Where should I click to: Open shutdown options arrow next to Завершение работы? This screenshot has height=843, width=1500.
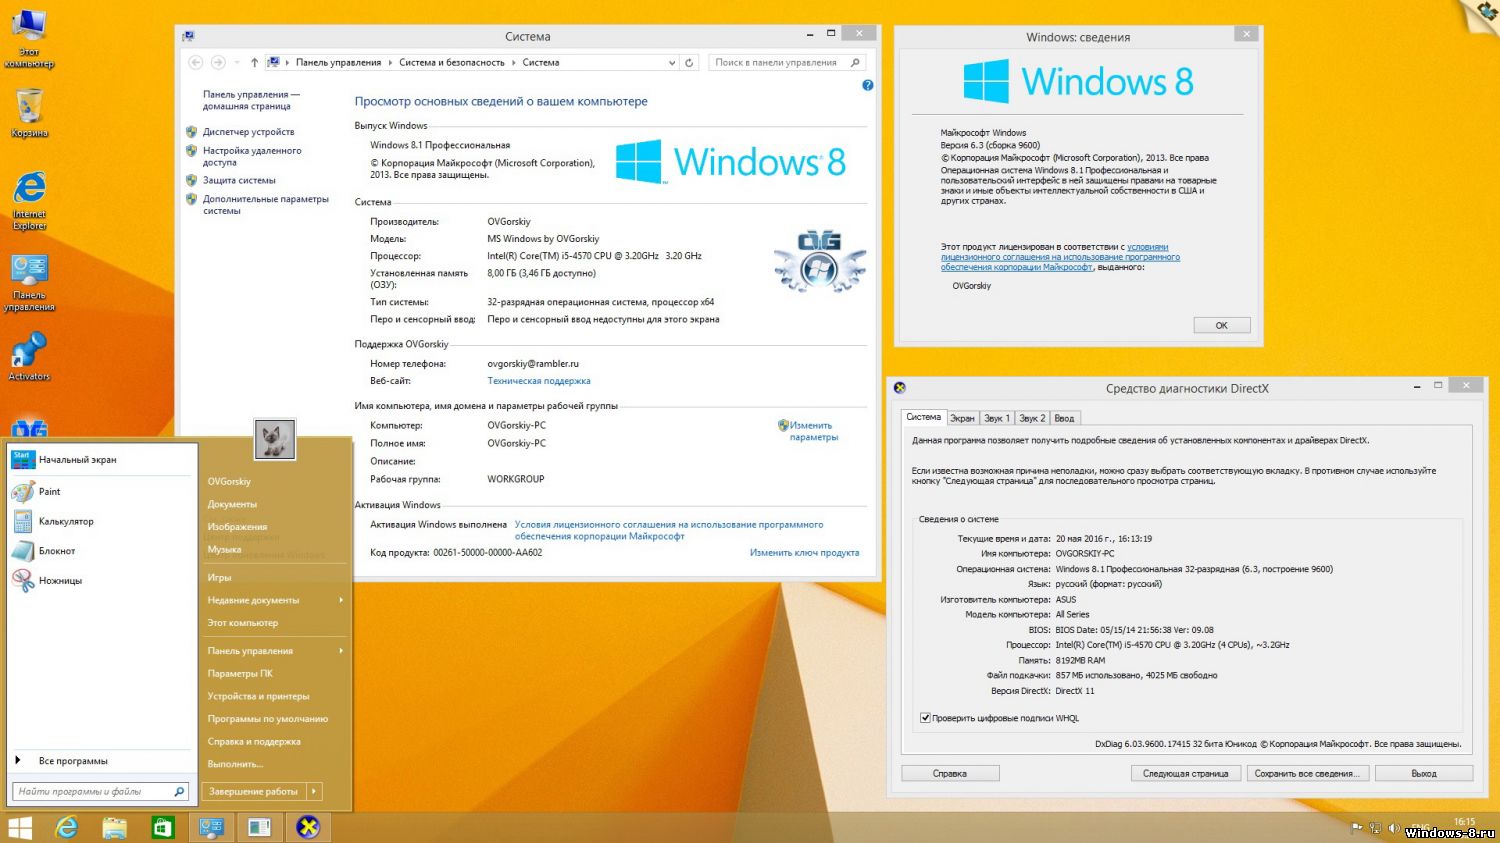(314, 791)
